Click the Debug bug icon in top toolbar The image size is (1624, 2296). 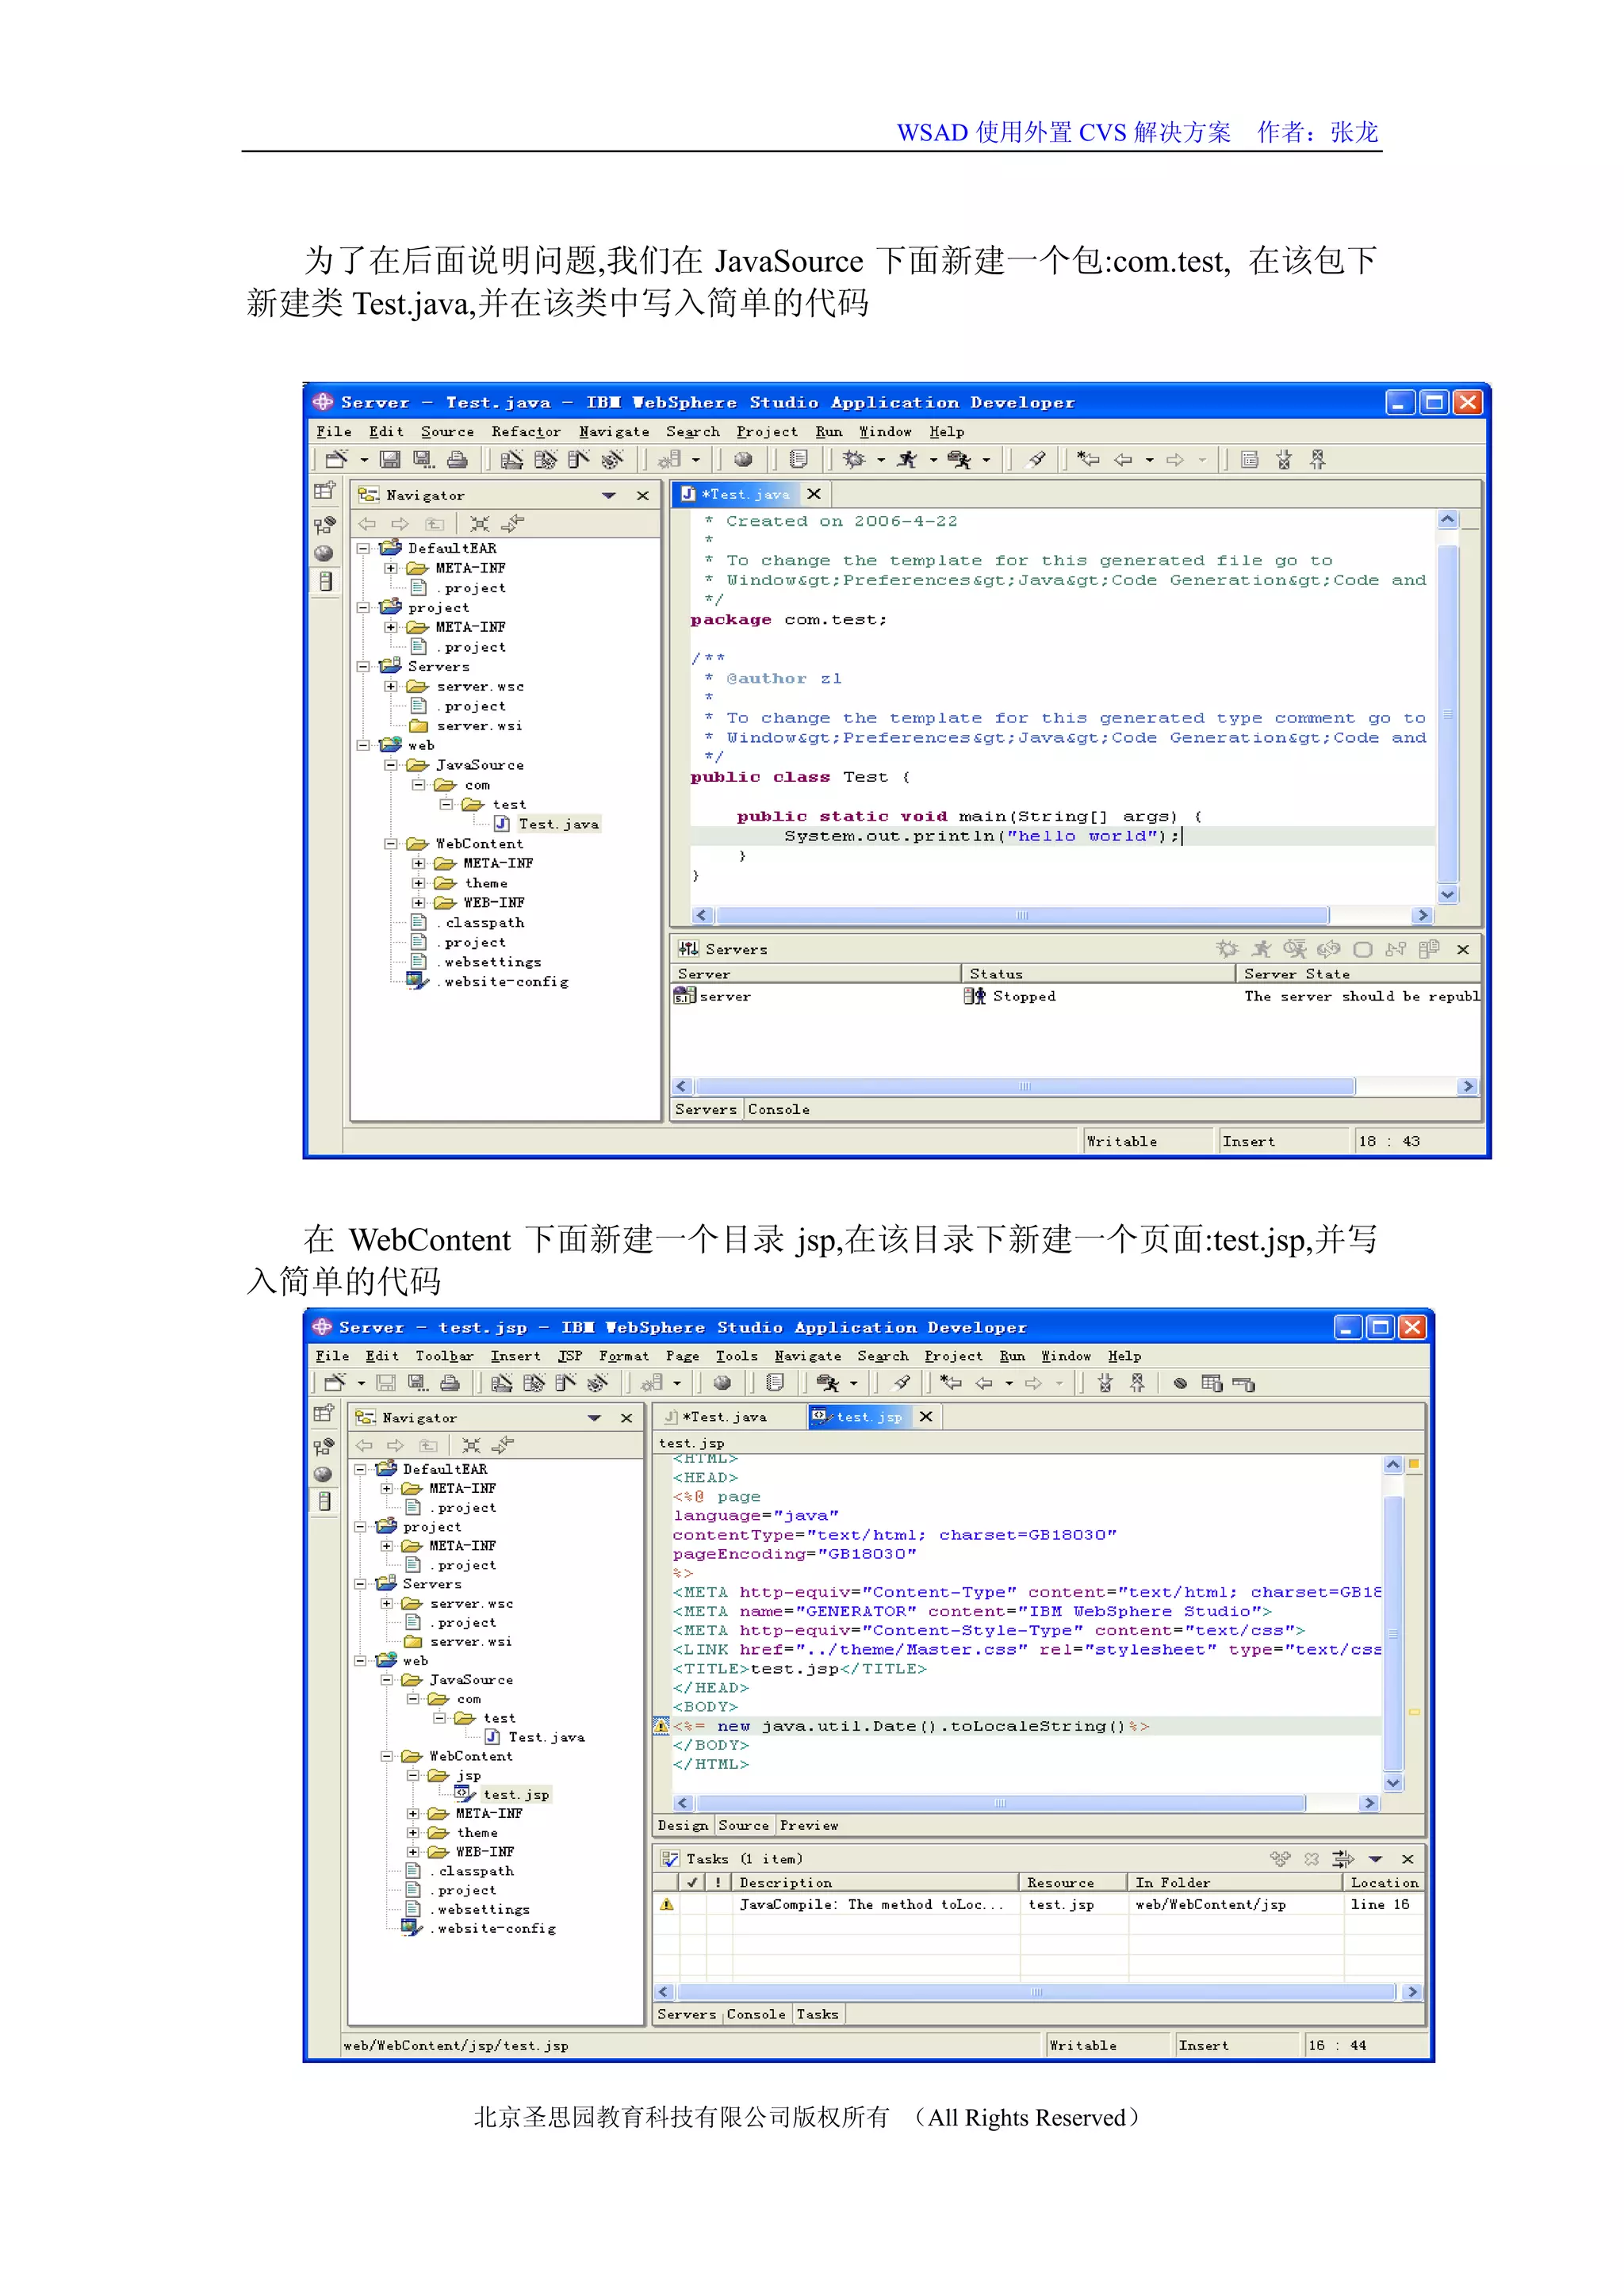[853, 460]
